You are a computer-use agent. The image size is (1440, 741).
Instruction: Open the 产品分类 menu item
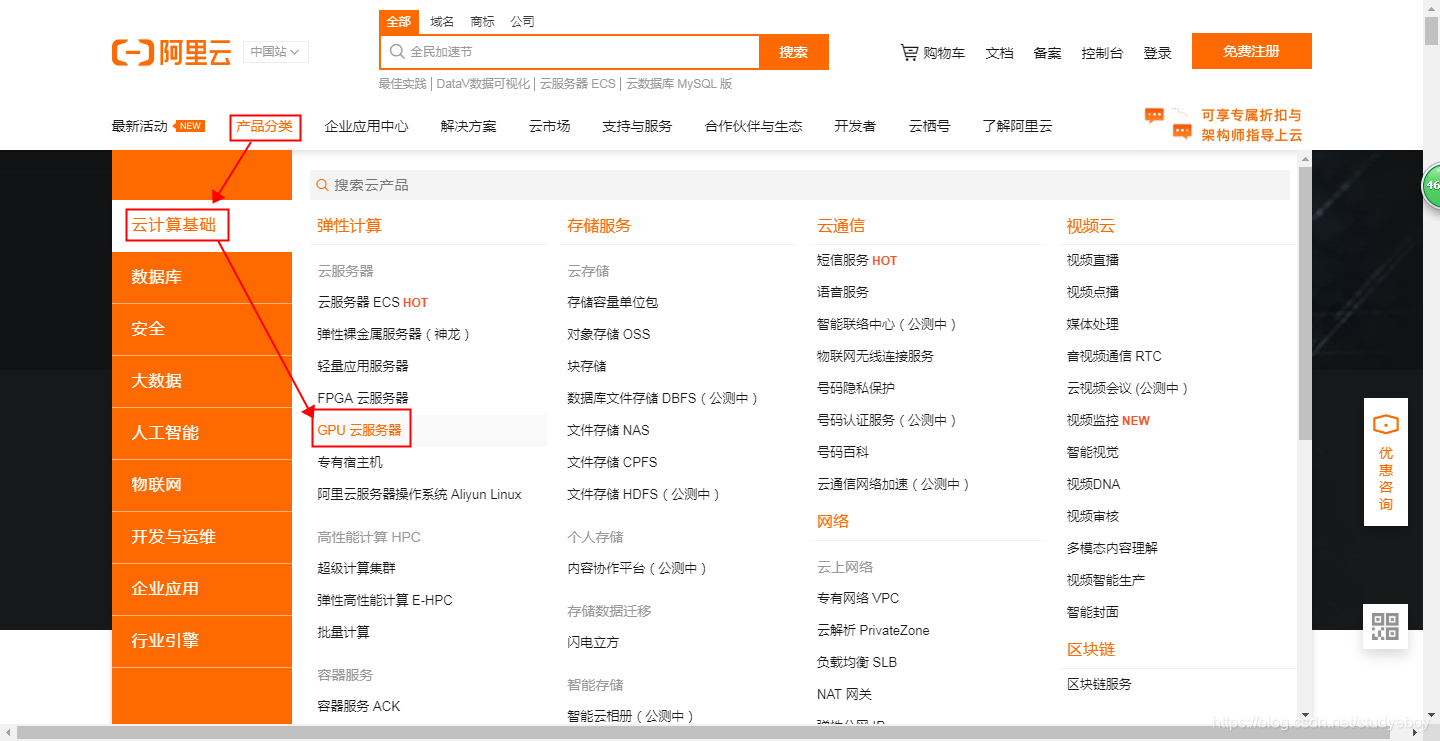[265, 126]
